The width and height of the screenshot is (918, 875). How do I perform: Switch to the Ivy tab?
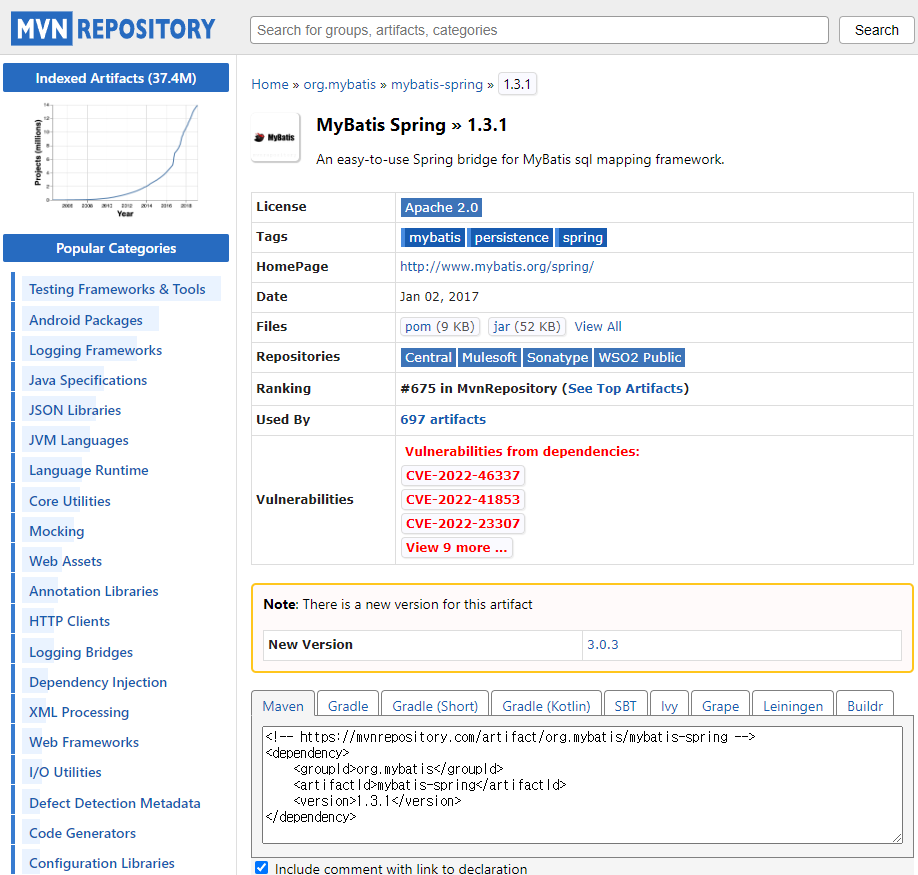(669, 705)
